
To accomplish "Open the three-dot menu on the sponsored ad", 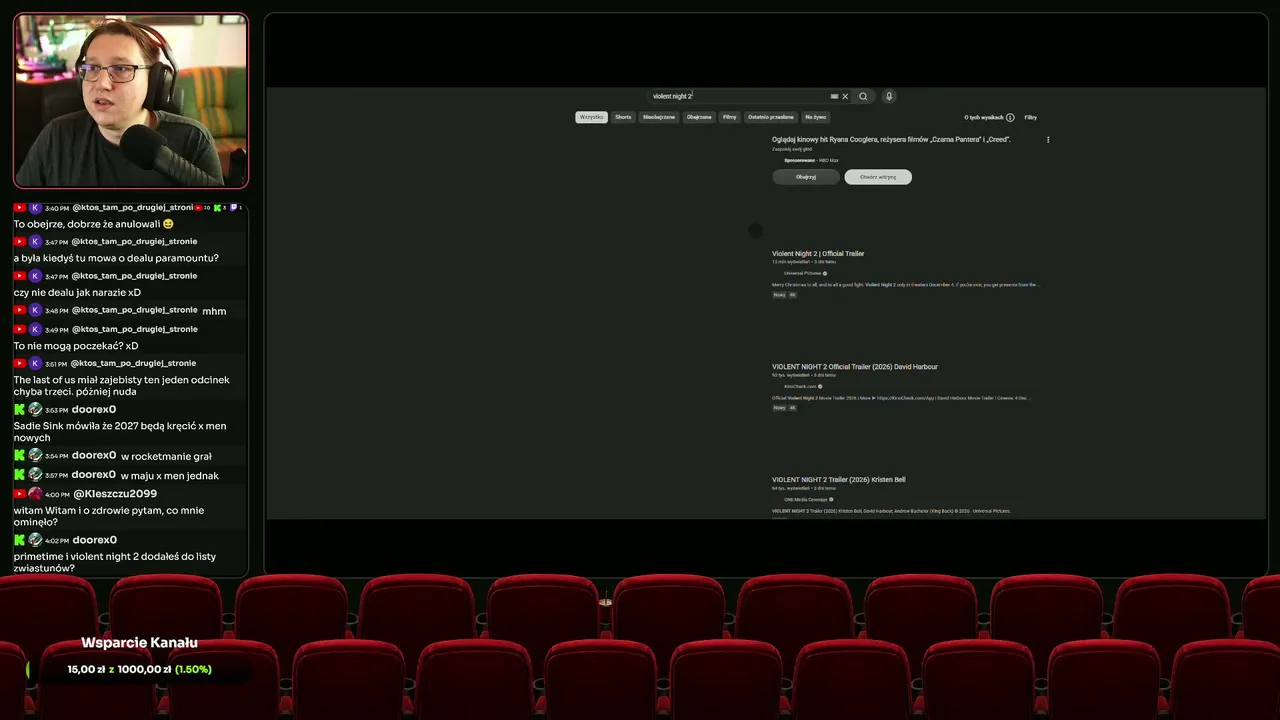I will (x=1048, y=140).
